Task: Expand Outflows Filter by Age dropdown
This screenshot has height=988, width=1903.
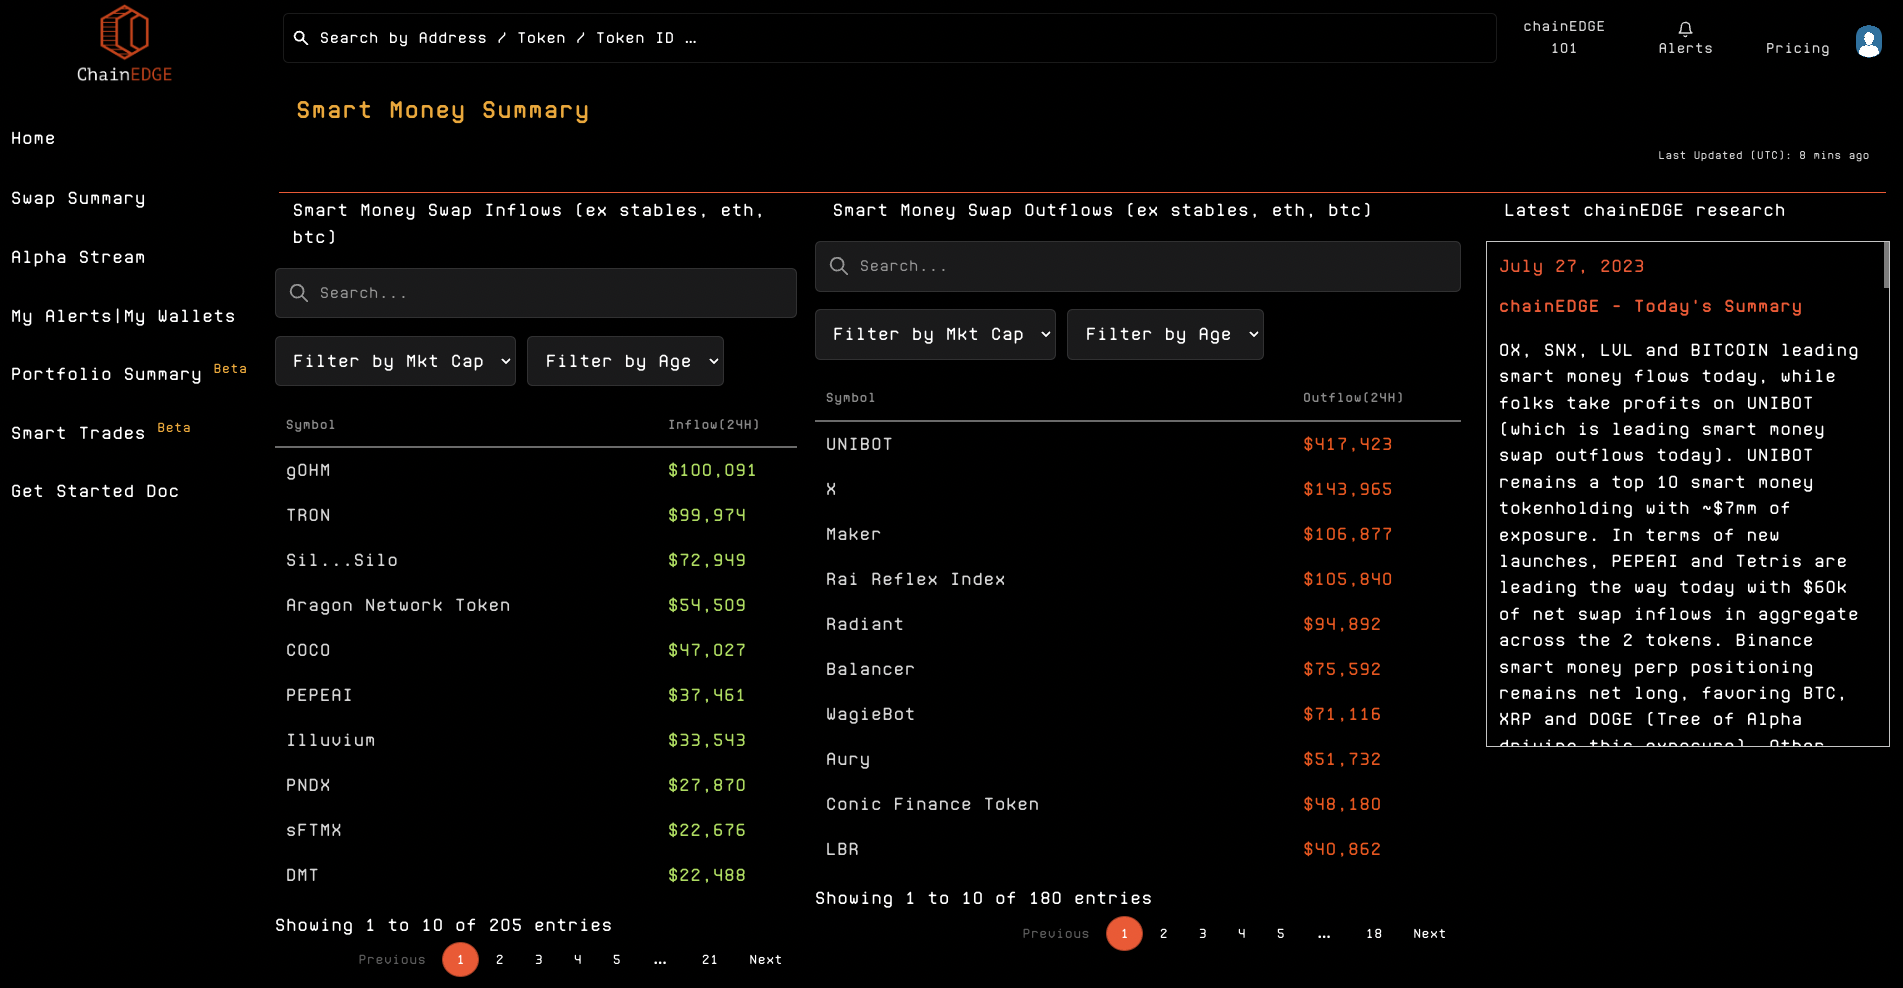Action: point(1165,334)
